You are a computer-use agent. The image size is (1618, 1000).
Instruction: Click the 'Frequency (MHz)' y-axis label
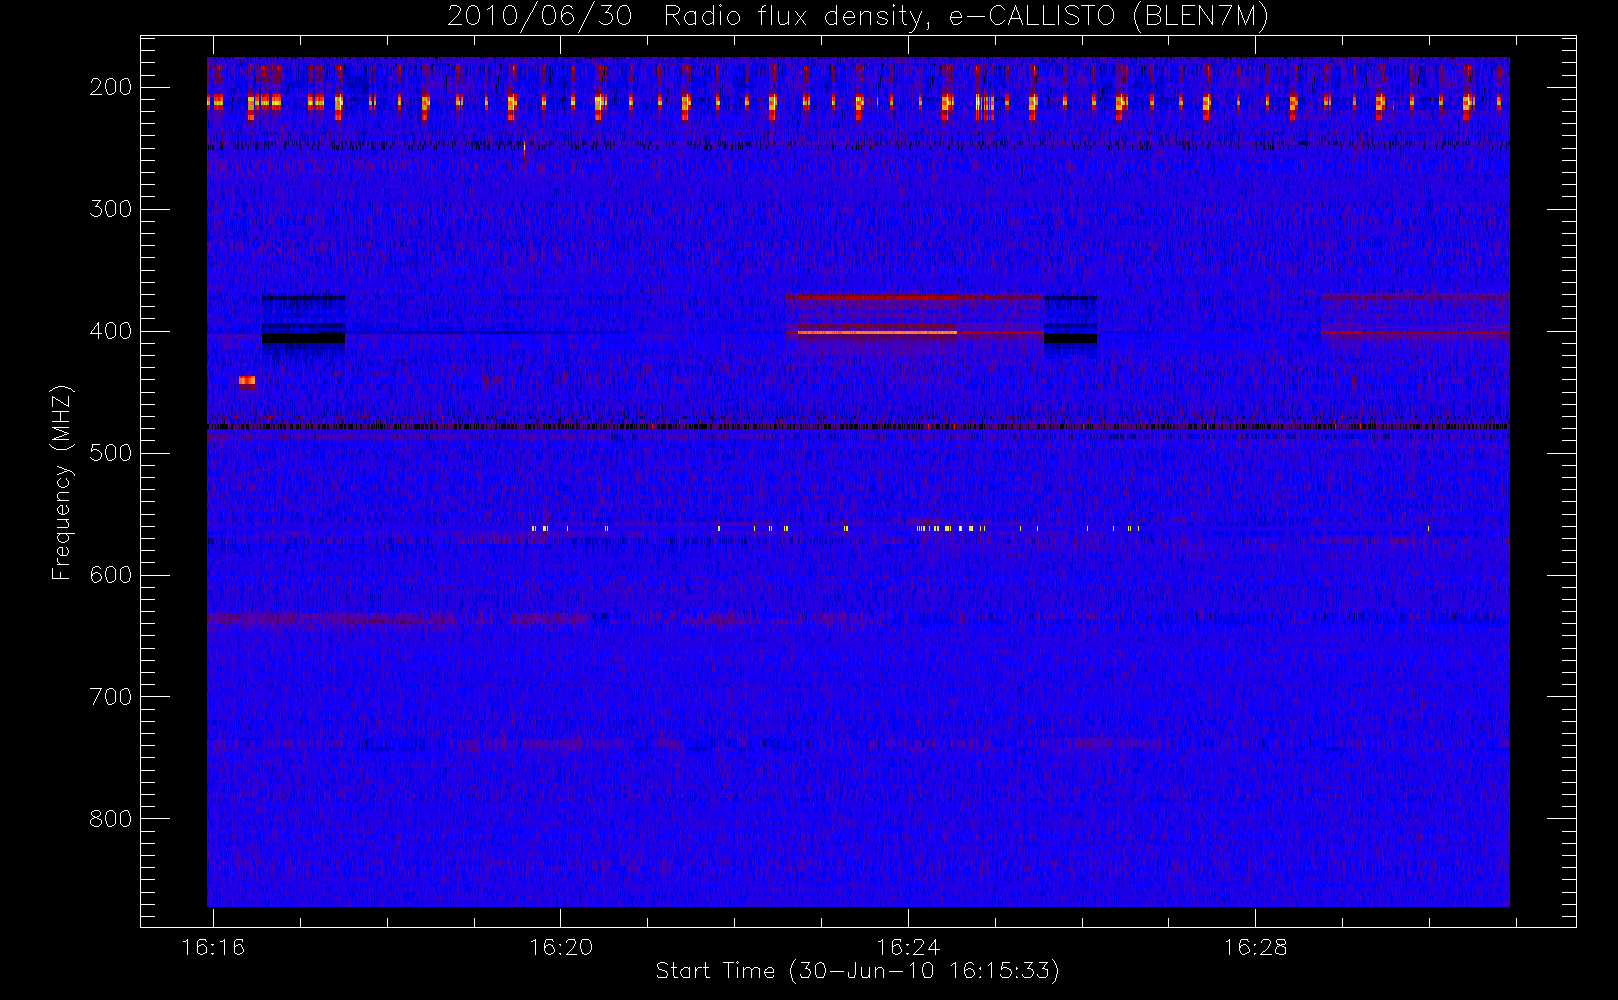[62, 482]
